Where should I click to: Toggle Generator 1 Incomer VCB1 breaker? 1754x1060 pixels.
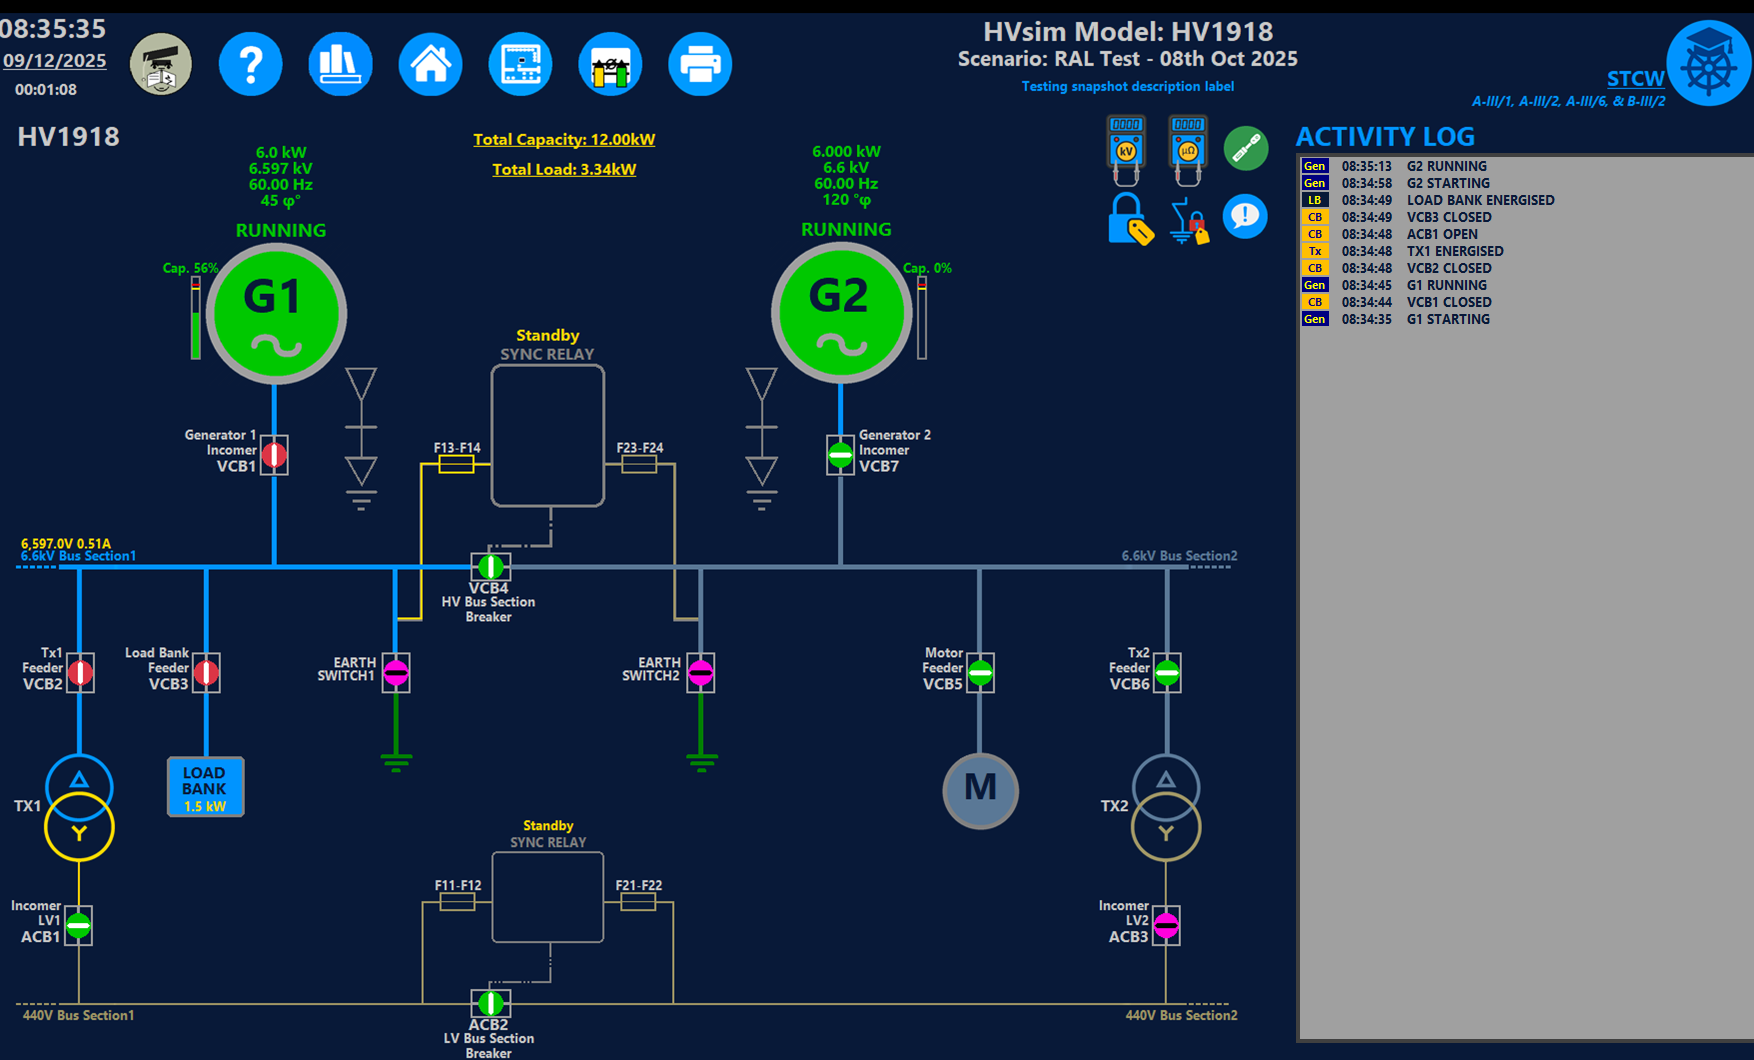(x=275, y=456)
